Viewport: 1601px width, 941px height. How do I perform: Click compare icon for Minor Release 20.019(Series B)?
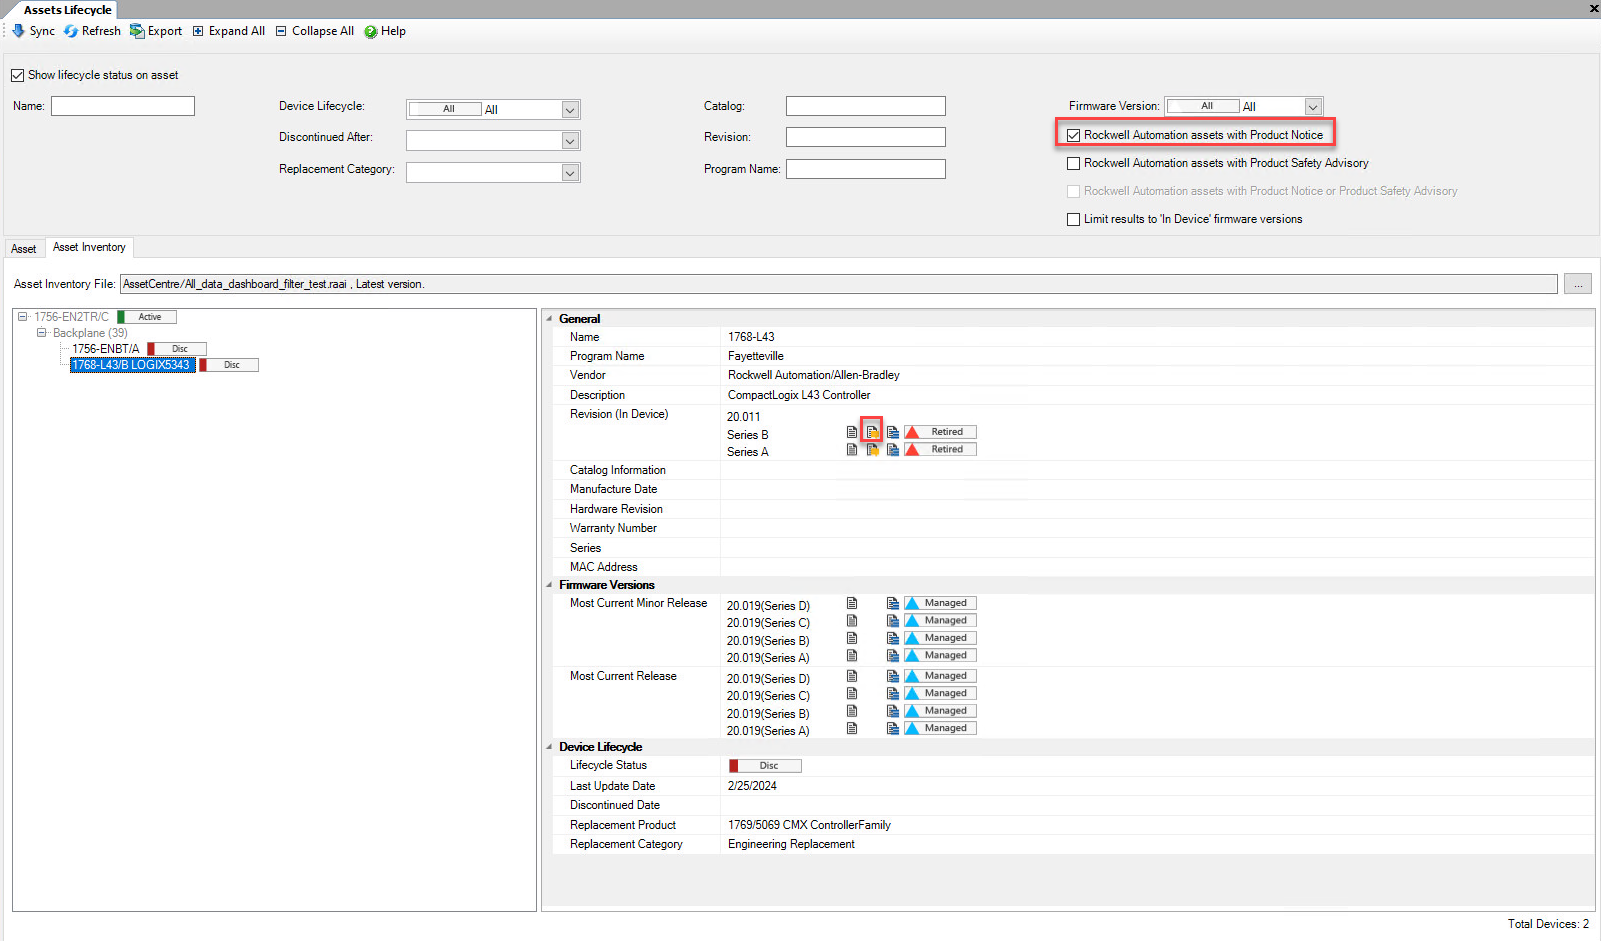[893, 638]
